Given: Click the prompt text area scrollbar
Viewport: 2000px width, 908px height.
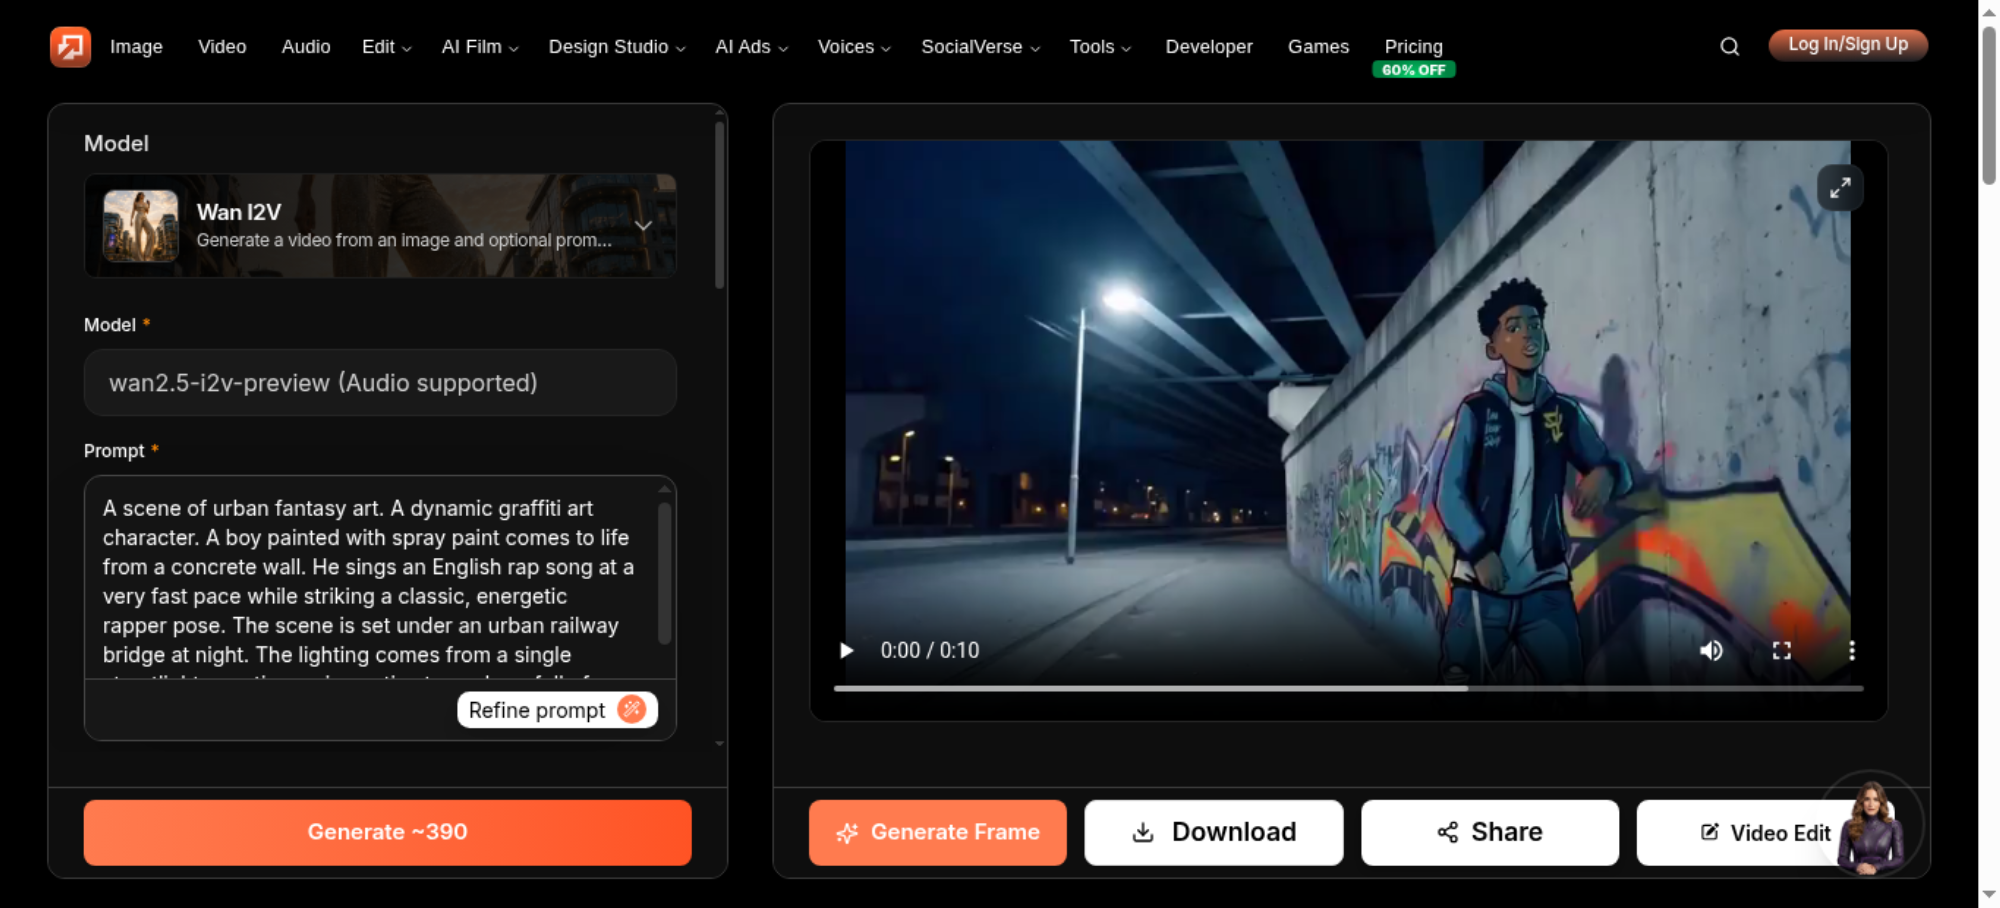Looking at the screenshot, I should [x=664, y=573].
